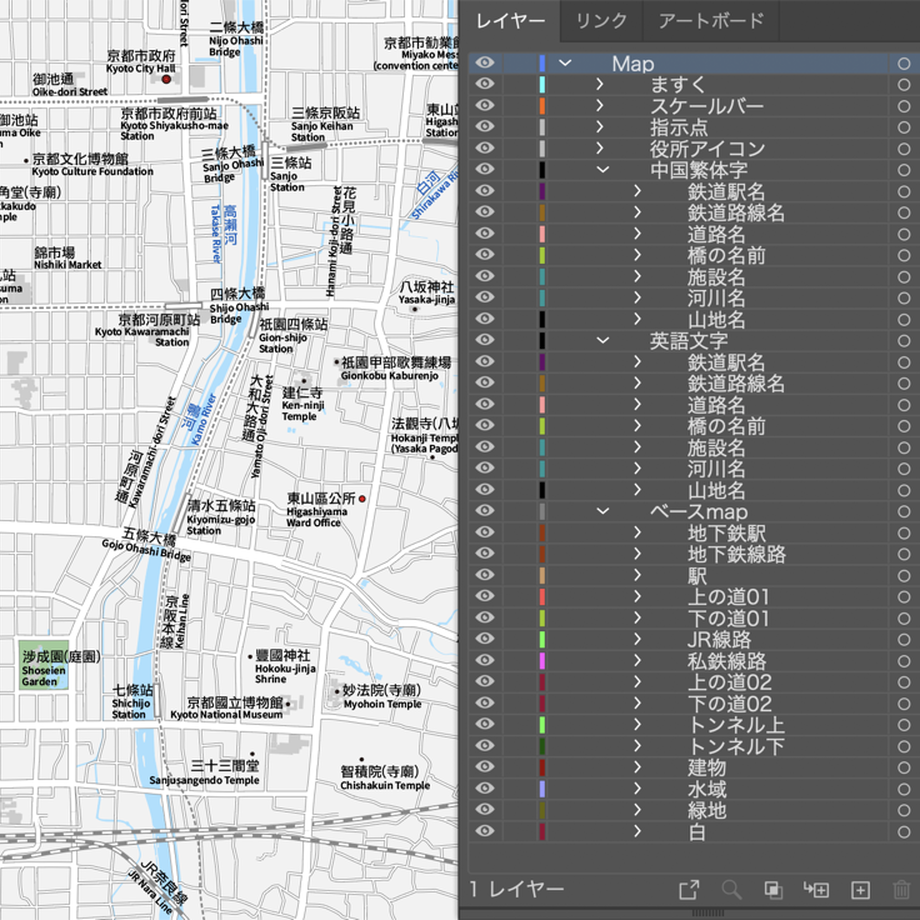Click the make clipping mask icon
Screen dimensions: 920x920
tap(774, 889)
